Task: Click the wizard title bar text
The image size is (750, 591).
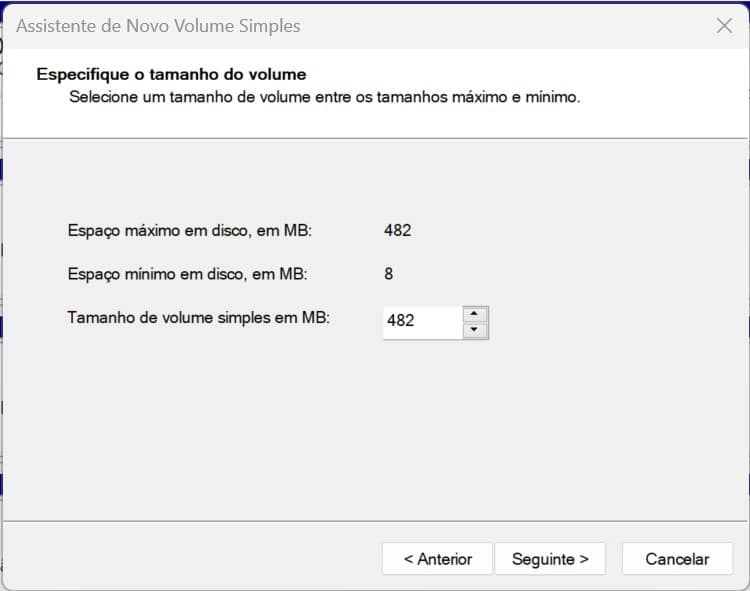Action: (x=158, y=26)
